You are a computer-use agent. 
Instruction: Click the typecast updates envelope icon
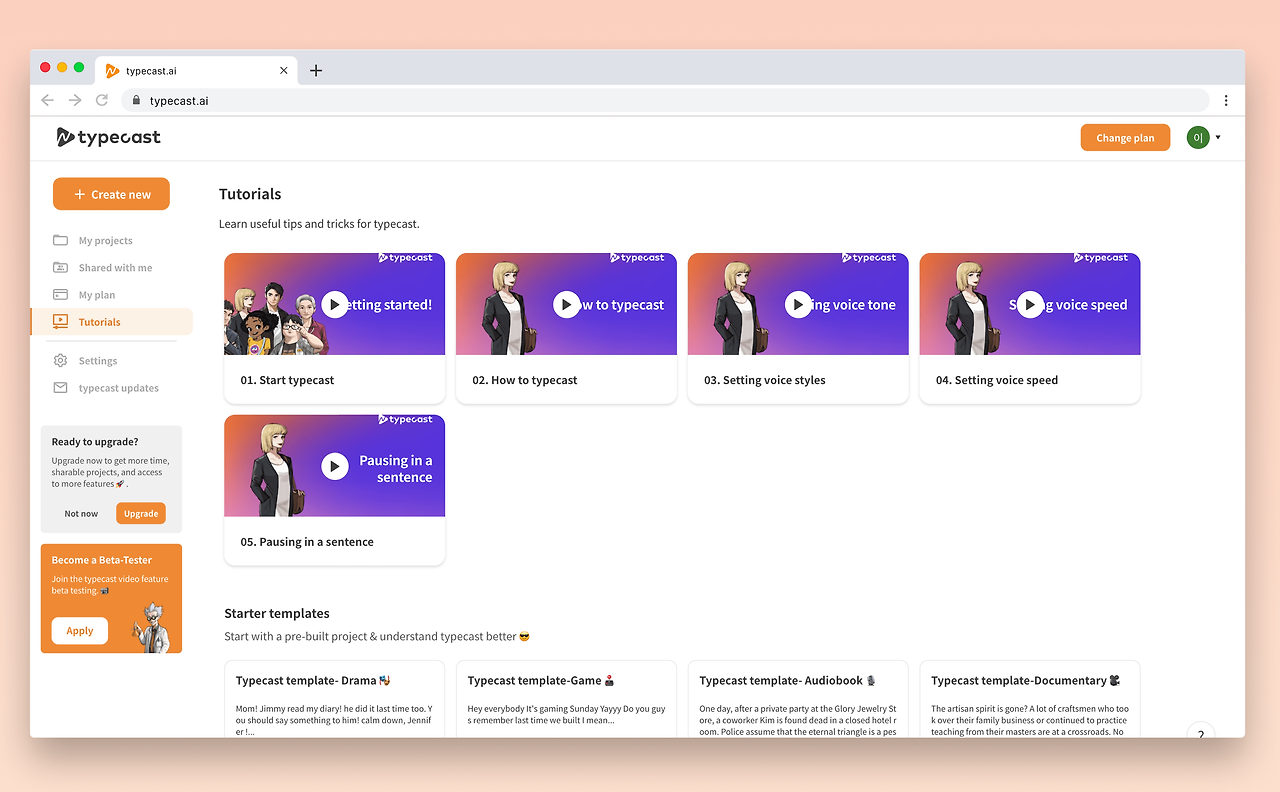[x=60, y=387]
